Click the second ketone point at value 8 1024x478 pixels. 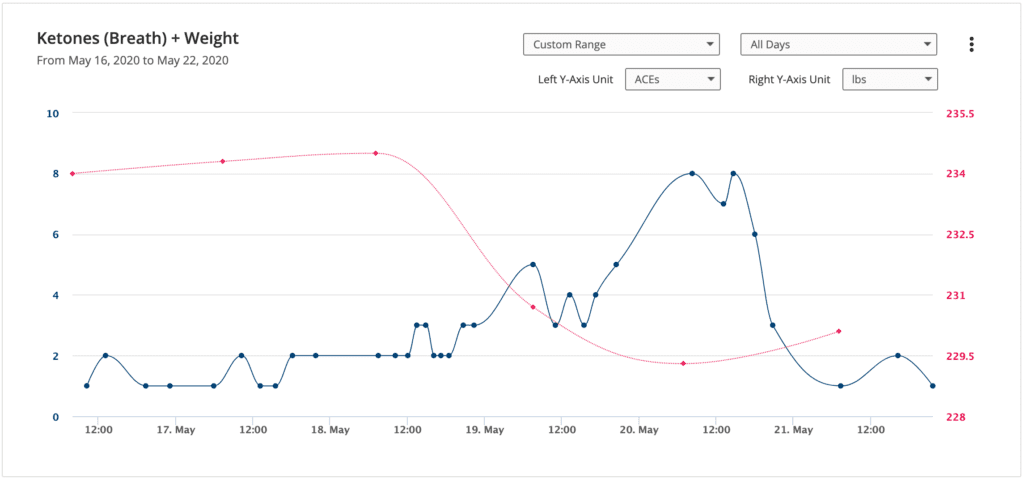[x=733, y=174]
